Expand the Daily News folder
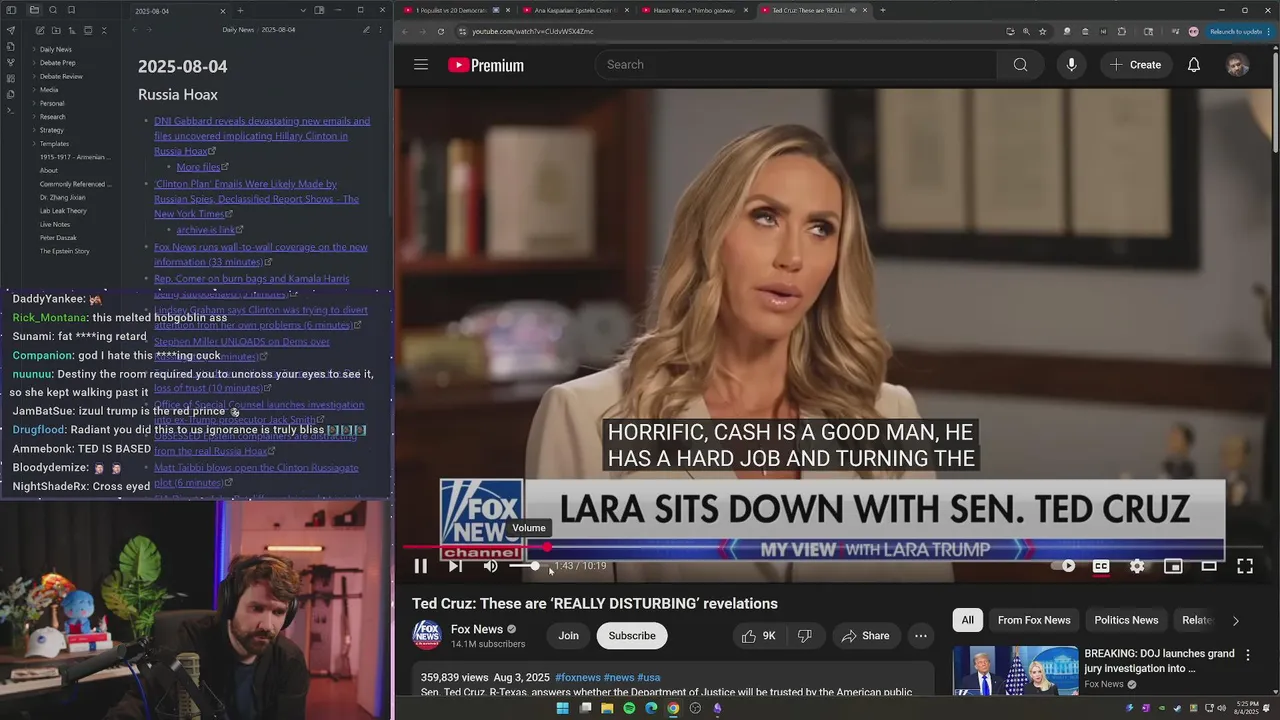1280x720 pixels. coord(55,49)
